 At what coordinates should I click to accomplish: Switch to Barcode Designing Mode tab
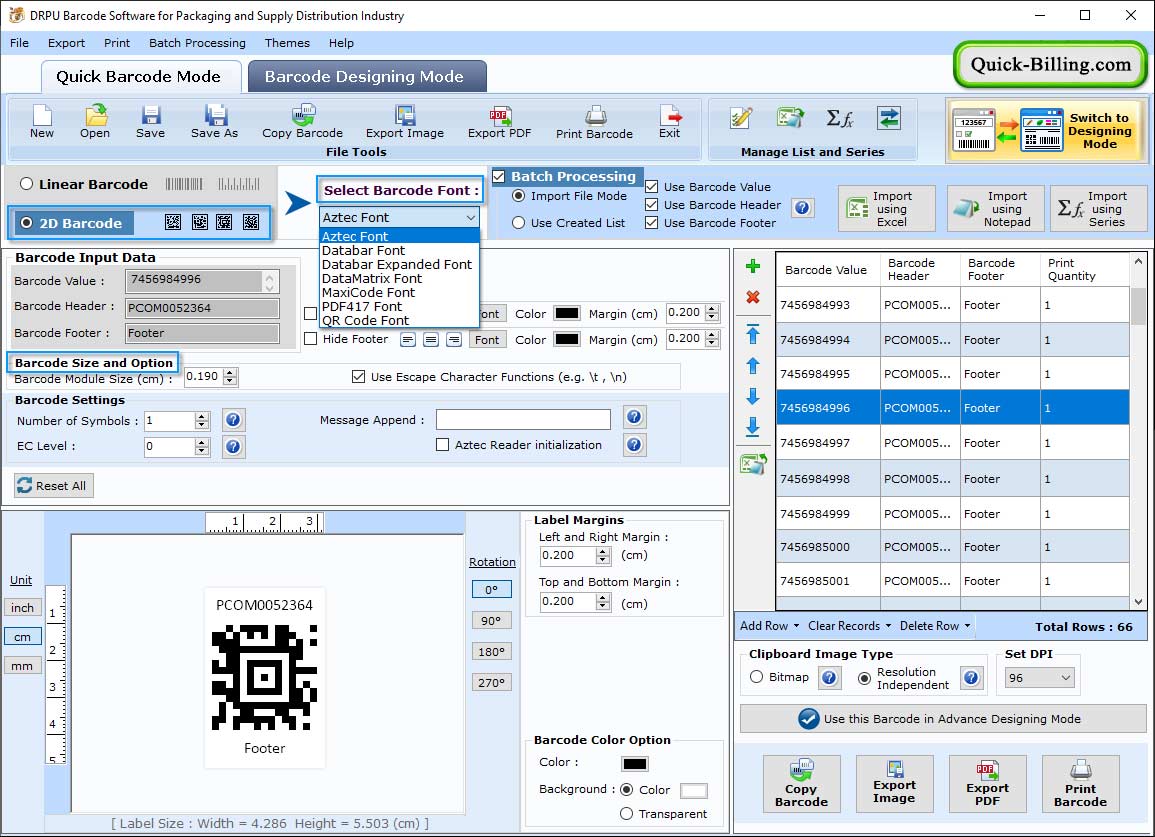click(x=367, y=77)
